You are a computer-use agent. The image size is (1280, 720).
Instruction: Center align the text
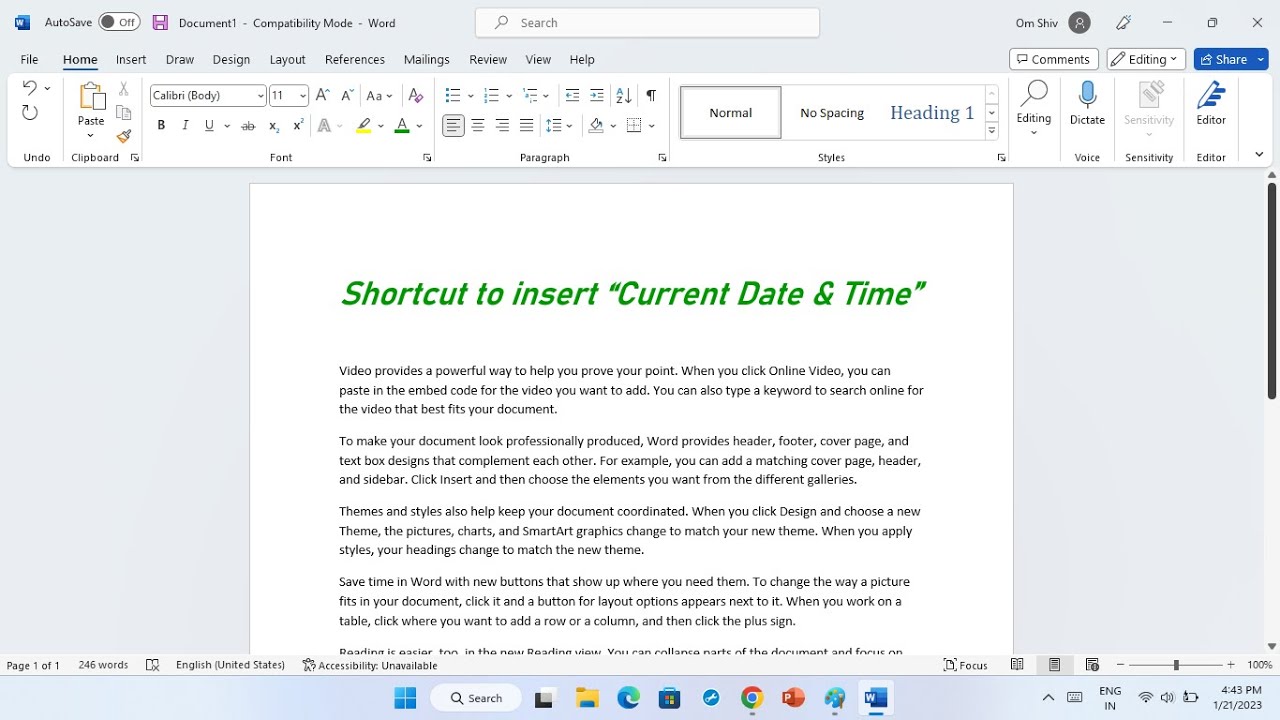pyautogui.click(x=478, y=126)
